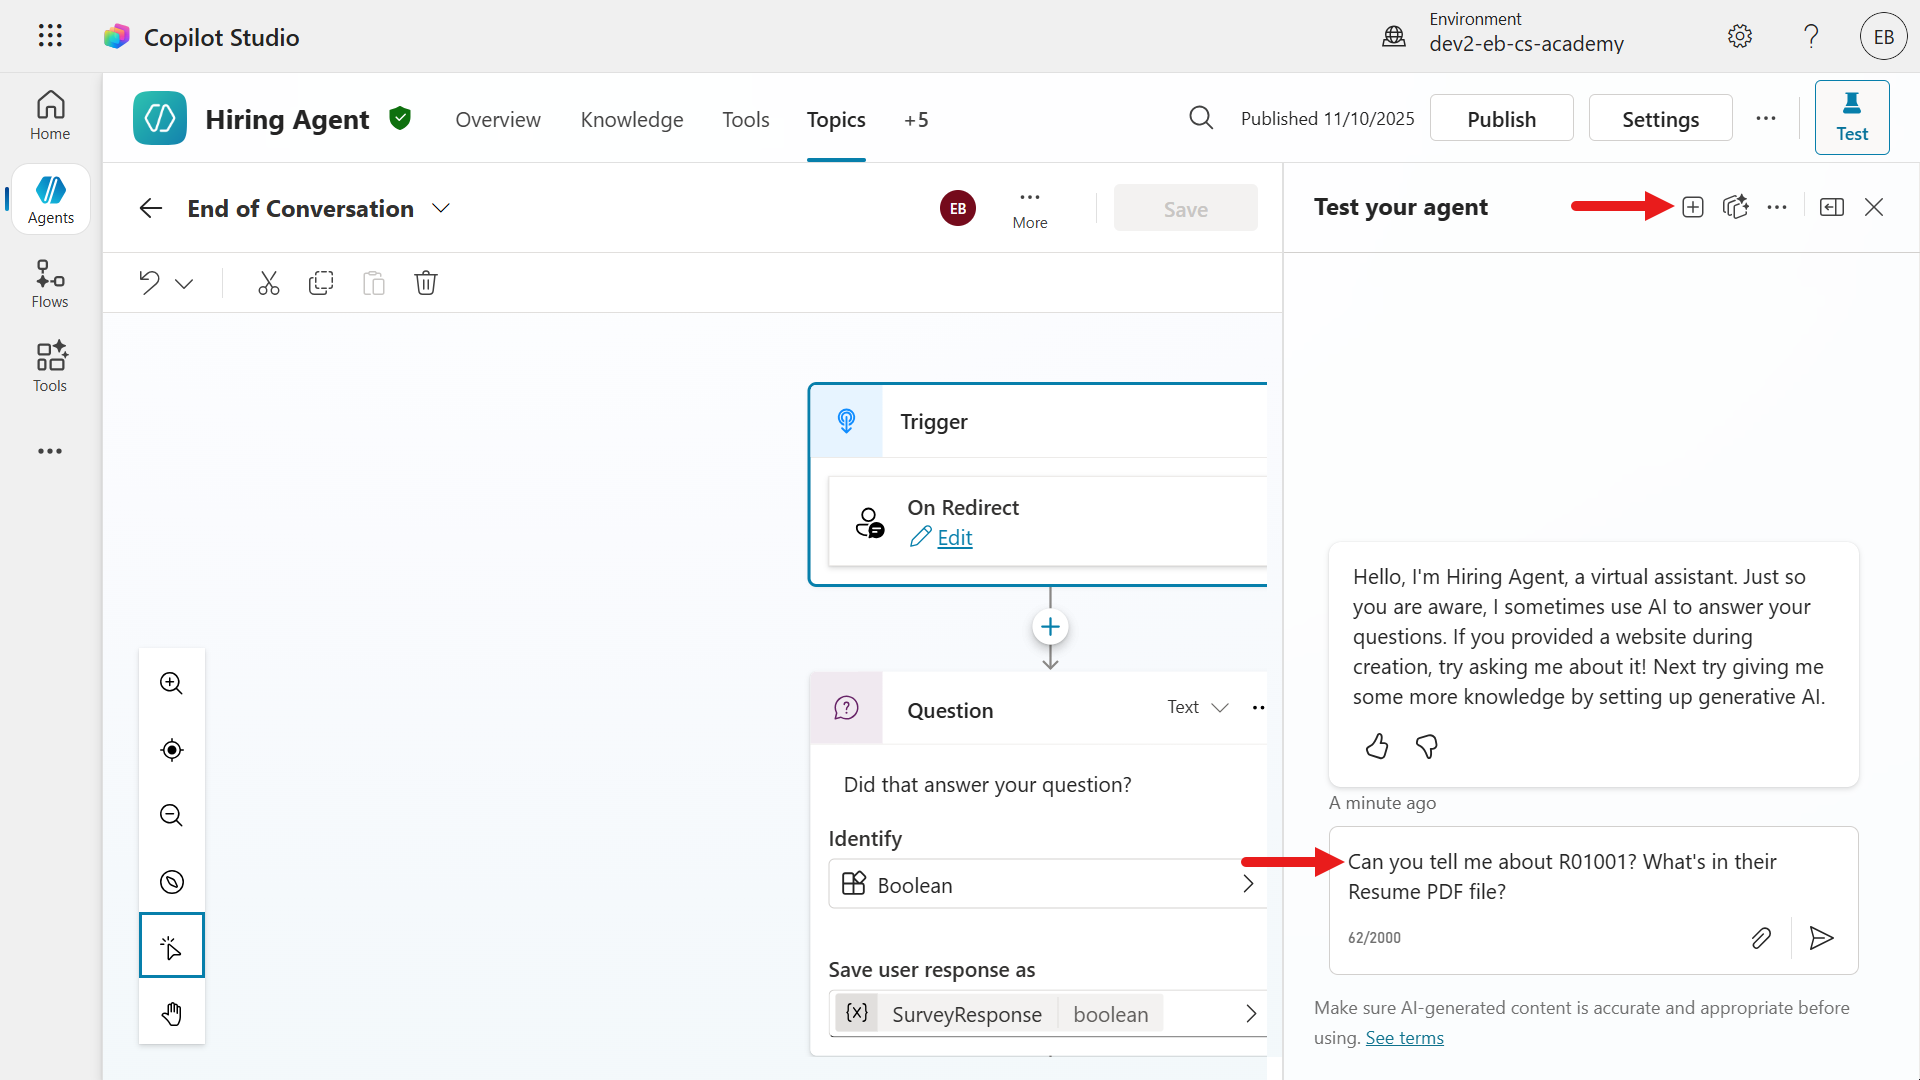Open the Overview tab
The width and height of the screenshot is (1920, 1080).
pyautogui.click(x=497, y=119)
